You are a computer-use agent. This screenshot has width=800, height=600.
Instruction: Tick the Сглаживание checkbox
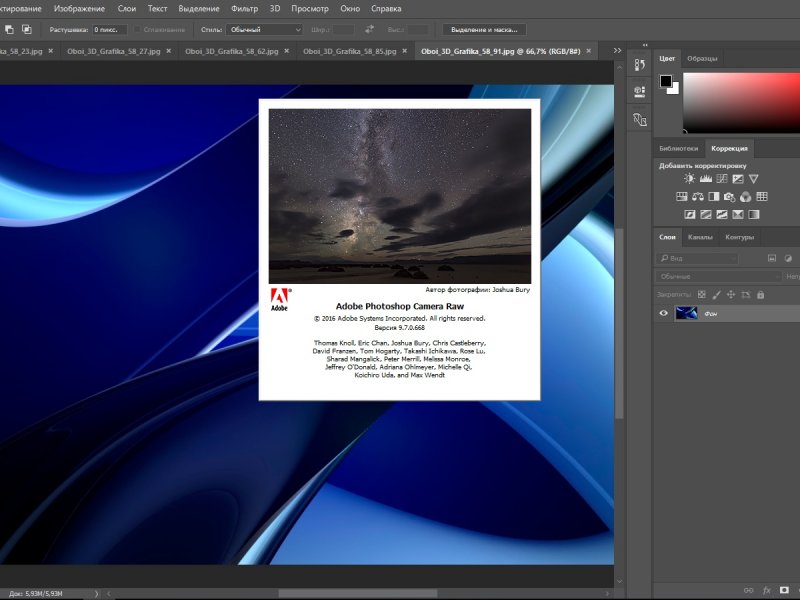point(137,30)
